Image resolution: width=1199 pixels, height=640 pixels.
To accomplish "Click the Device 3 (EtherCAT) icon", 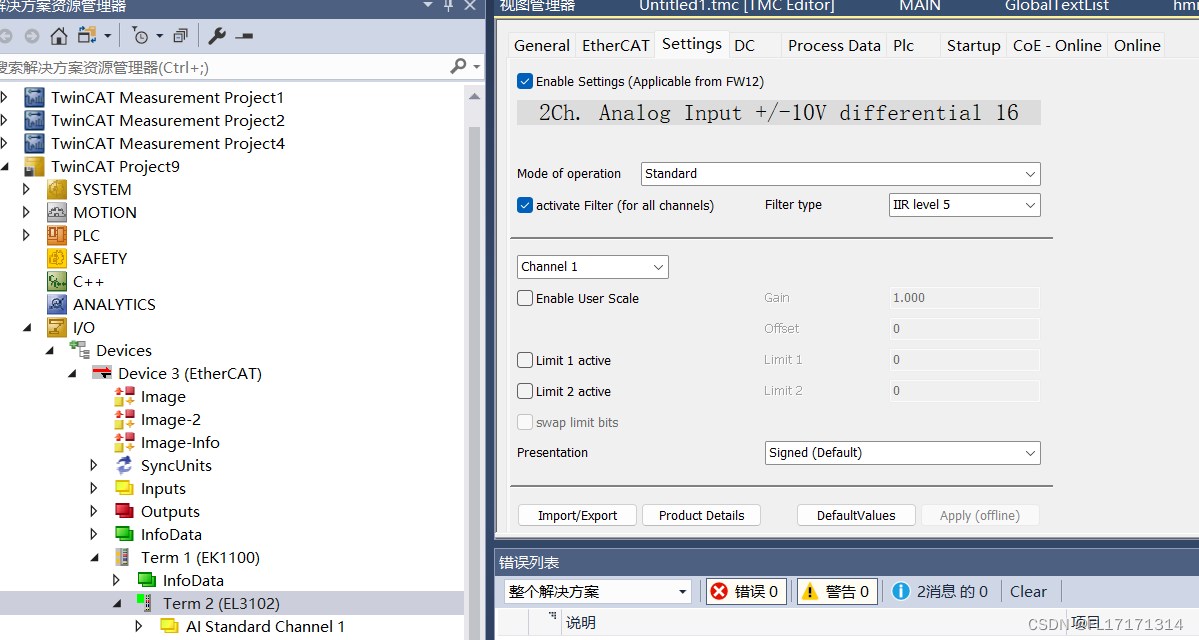I will coord(102,373).
